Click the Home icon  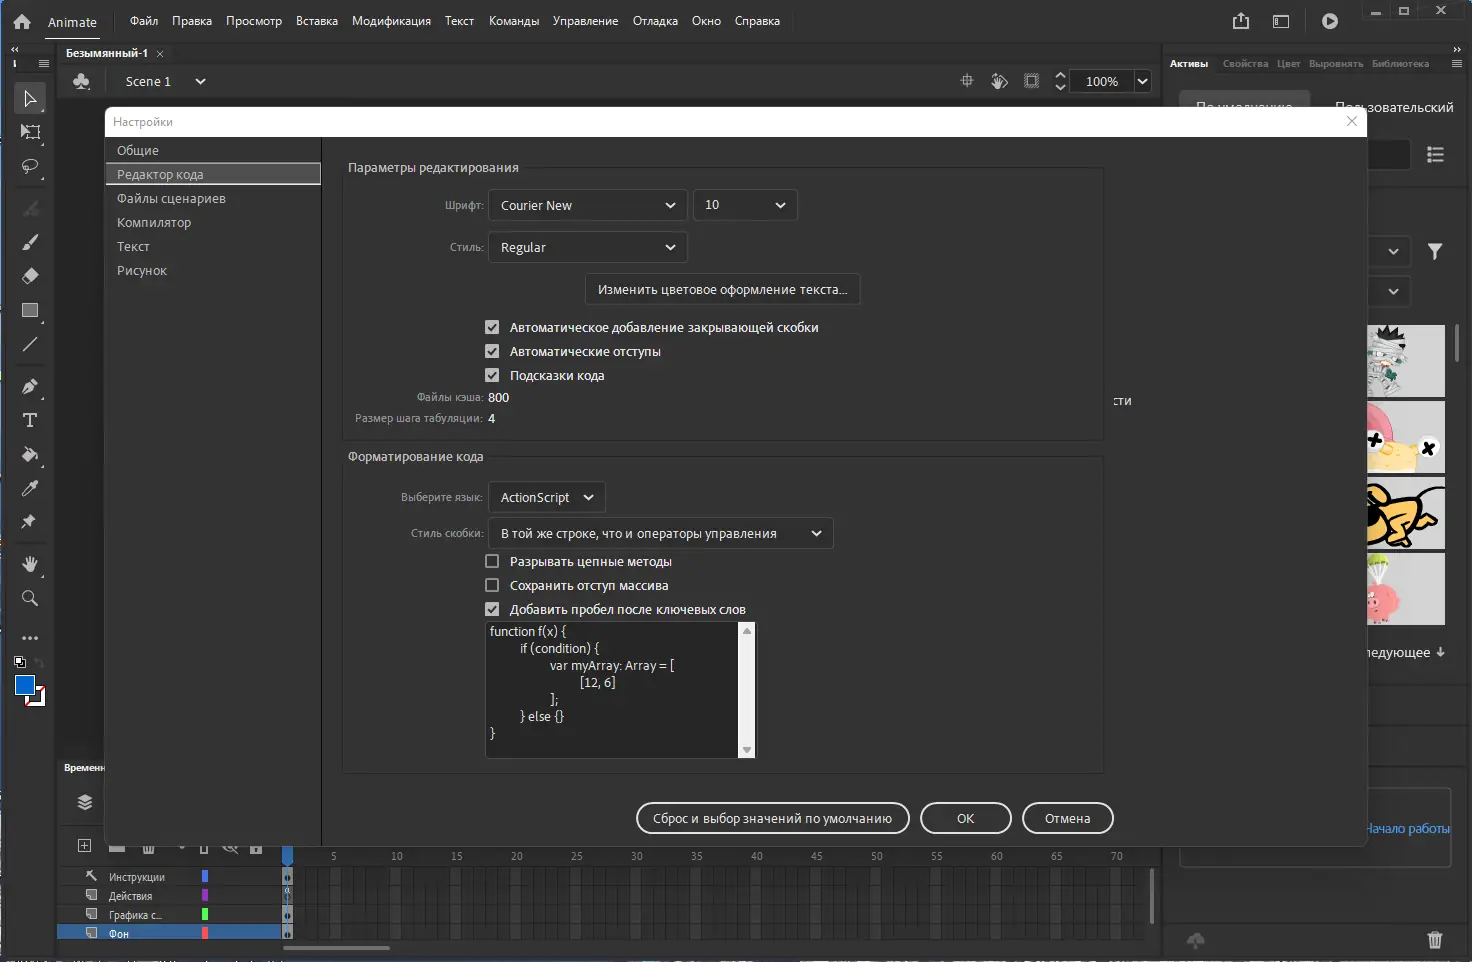click(22, 21)
